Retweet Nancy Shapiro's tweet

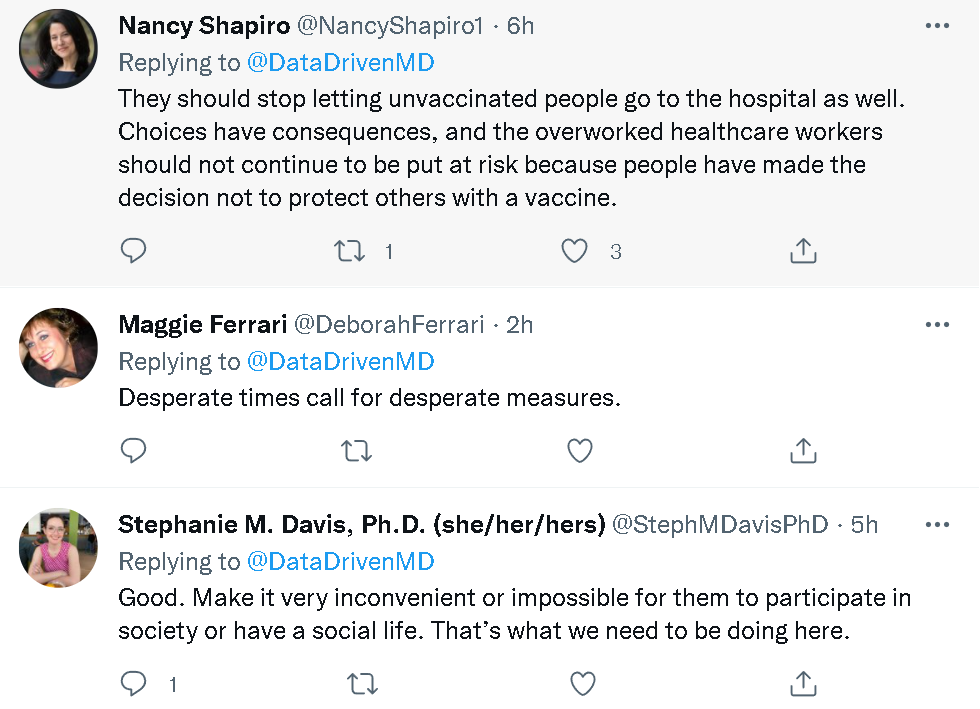(349, 251)
